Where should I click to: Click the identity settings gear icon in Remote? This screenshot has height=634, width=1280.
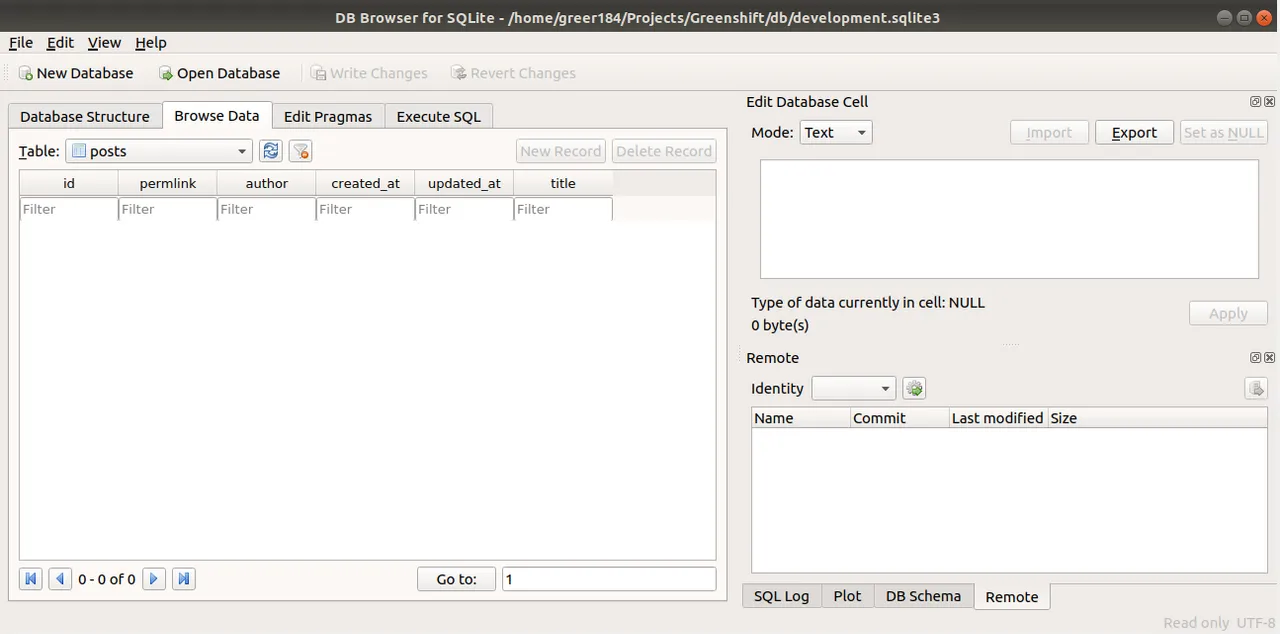(914, 388)
